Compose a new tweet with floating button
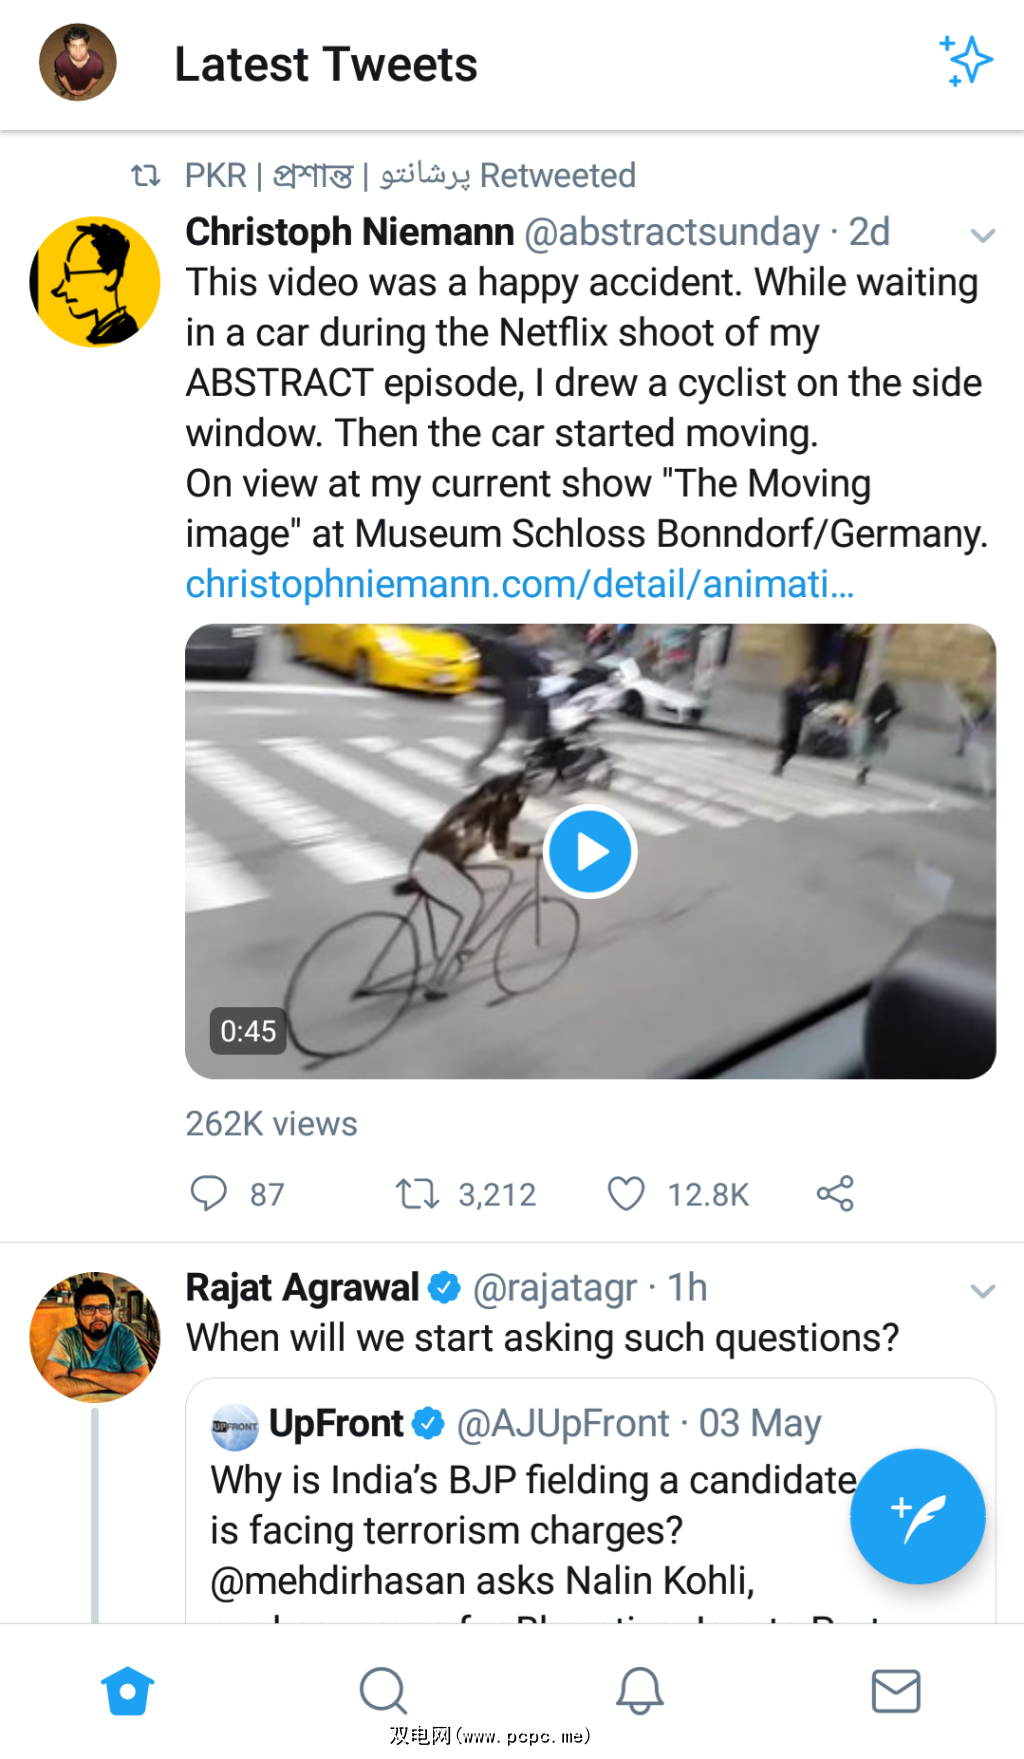1024x1759 pixels. pos(917,1516)
